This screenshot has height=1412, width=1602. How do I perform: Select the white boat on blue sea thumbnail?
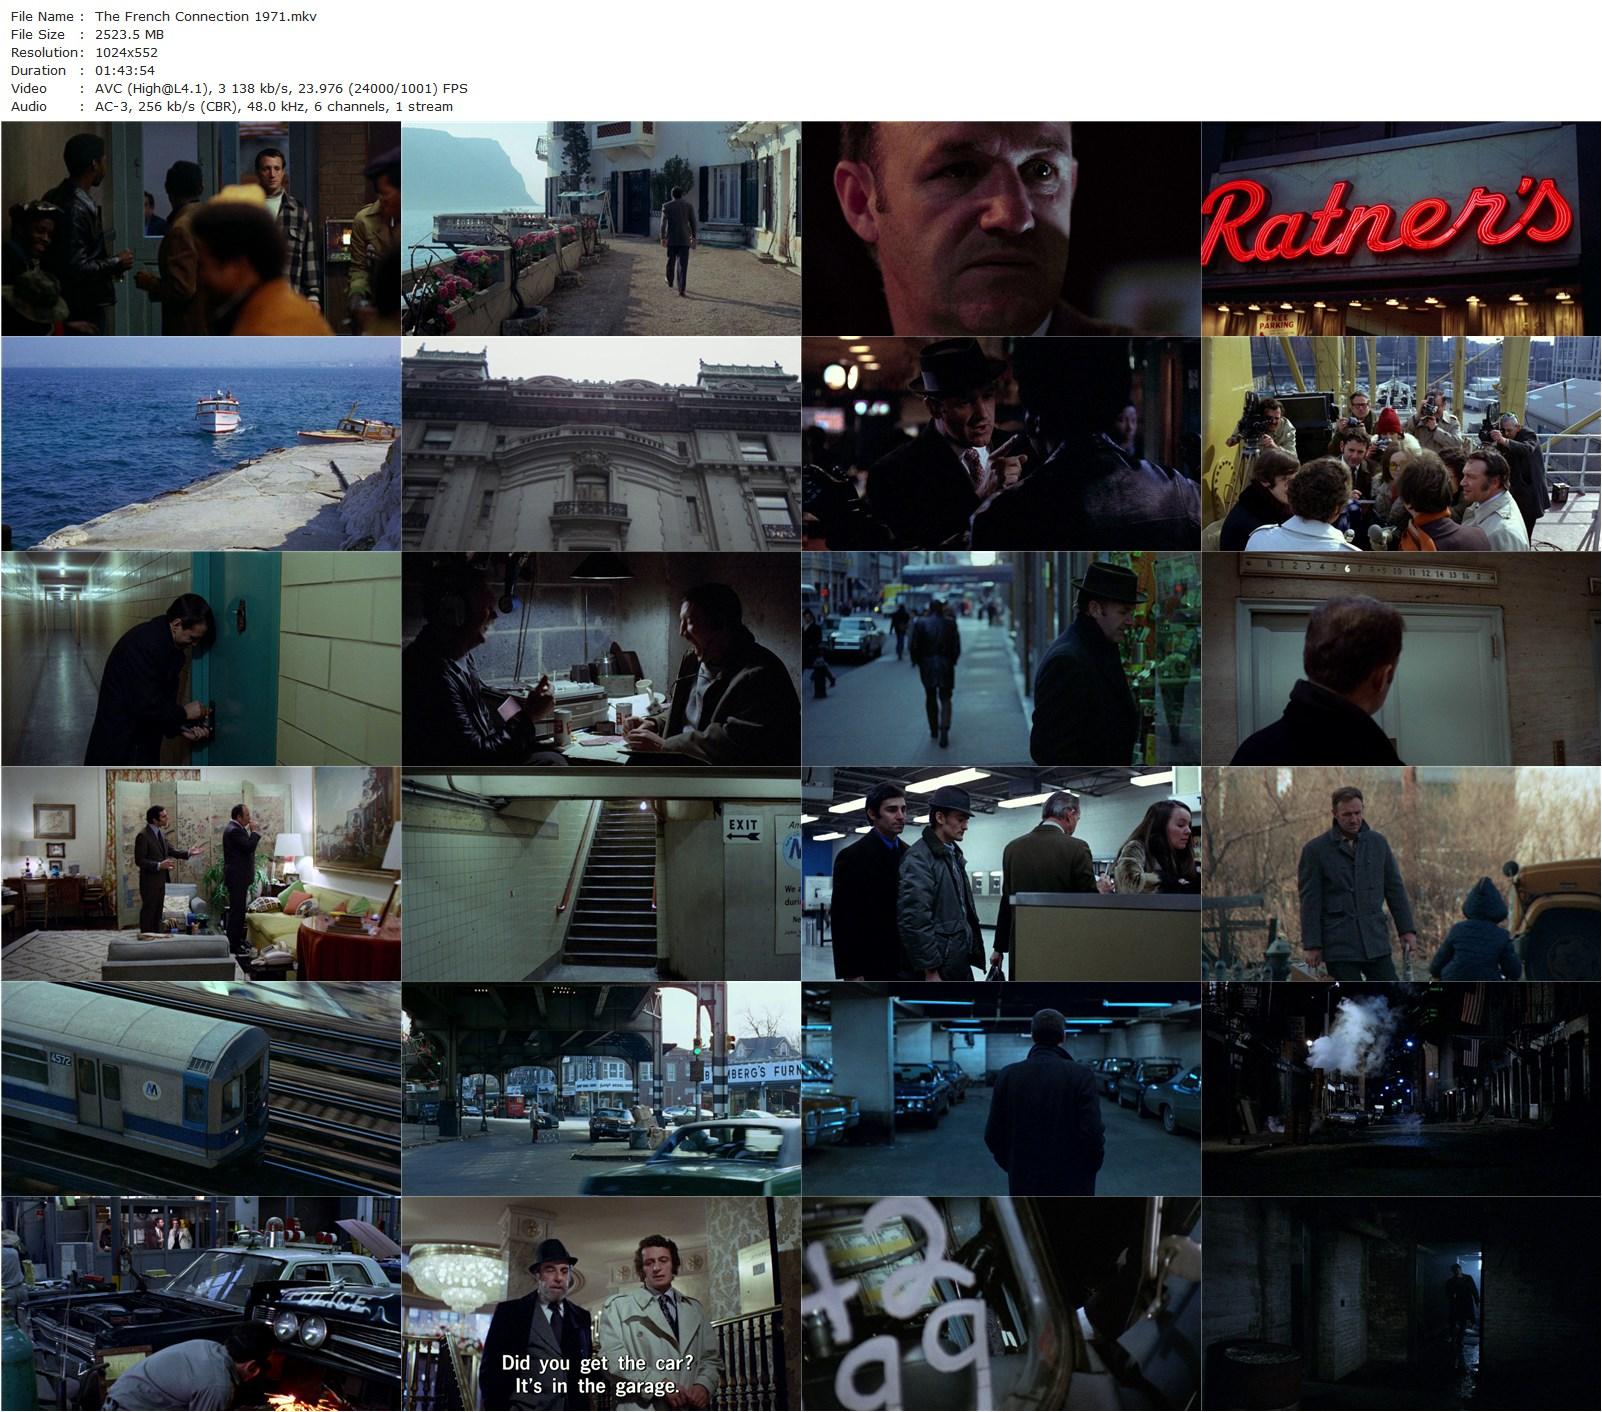tap(201, 444)
